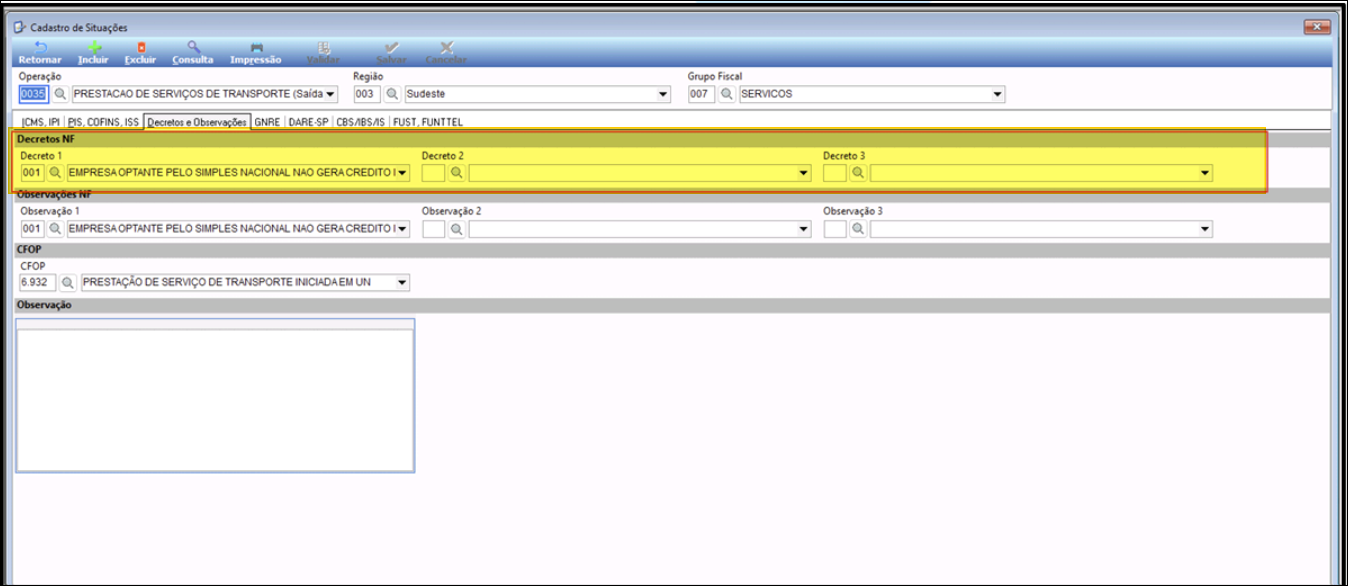Switch to the DARE-SP tab
Viewport: 1348px width, 586px height.
pyautogui.click(x=309, y=122)
